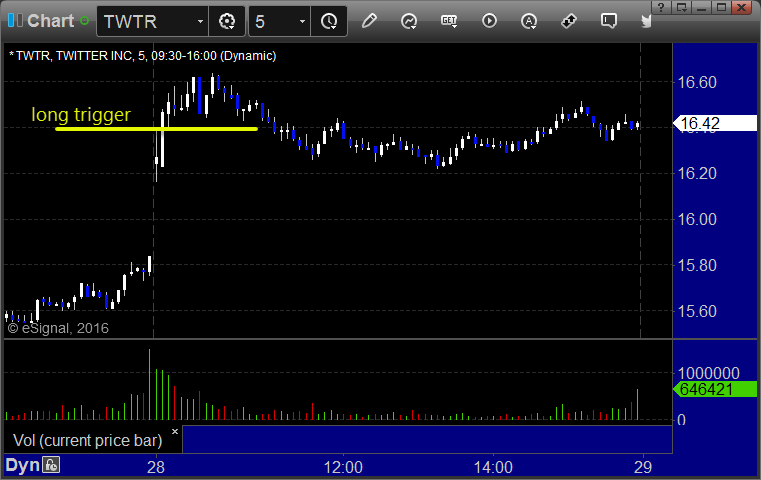This screenshot has width=761, height=480.
Task: Toggle the time scale lock icon
Action: (51, 465)
